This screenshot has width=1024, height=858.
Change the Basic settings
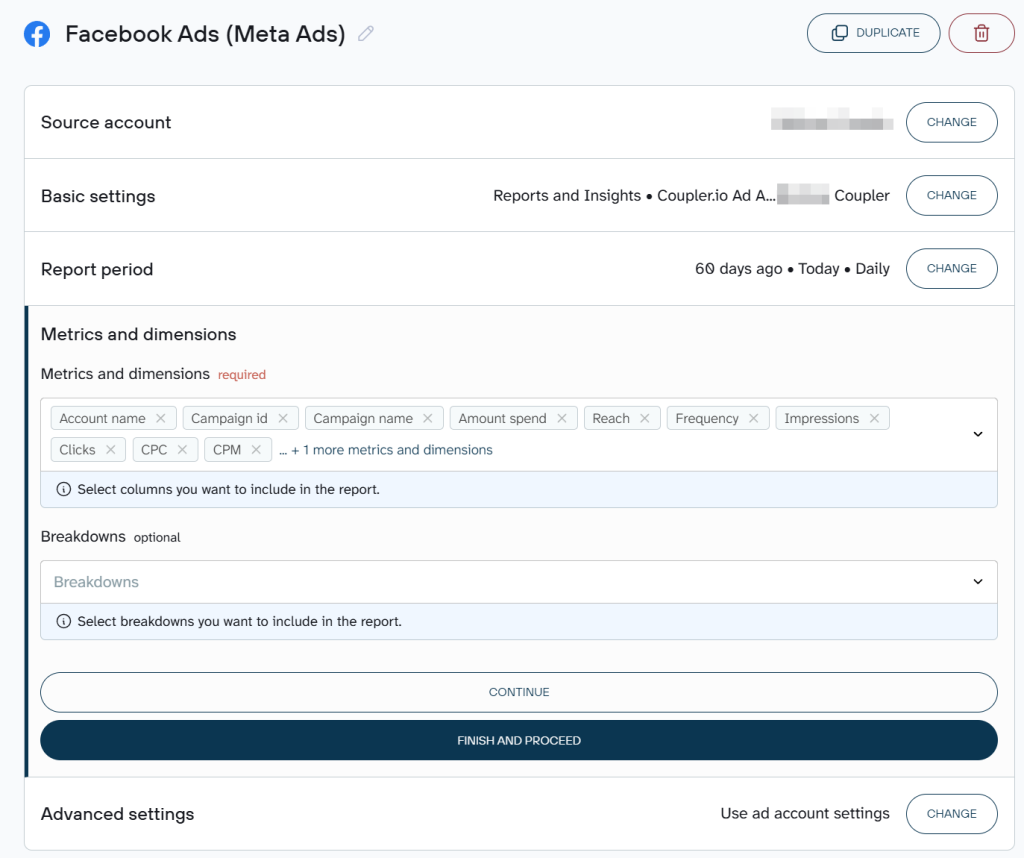pyautogui.click(x=952, y=195)
